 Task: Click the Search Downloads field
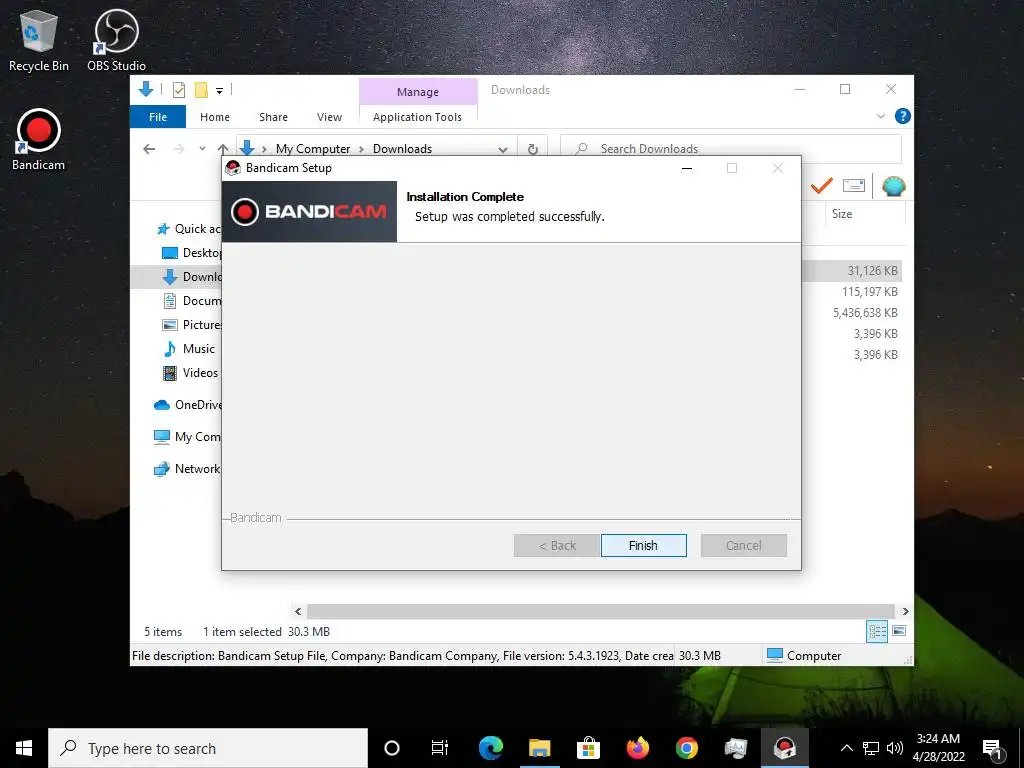pos(731,149)
